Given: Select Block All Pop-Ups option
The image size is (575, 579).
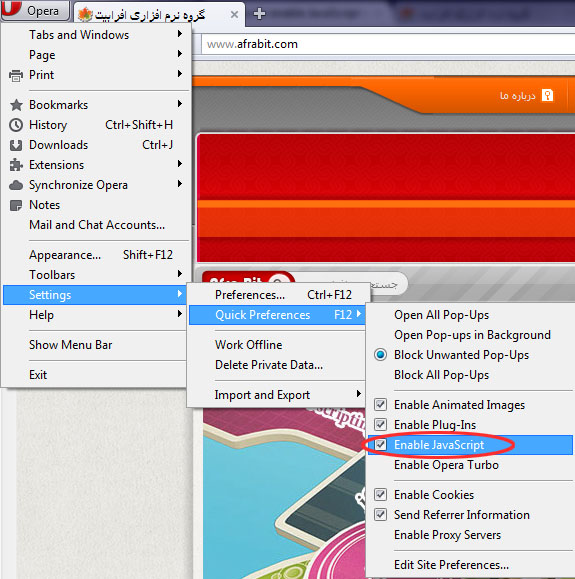Looking at the screenshot, I should 470,375.
